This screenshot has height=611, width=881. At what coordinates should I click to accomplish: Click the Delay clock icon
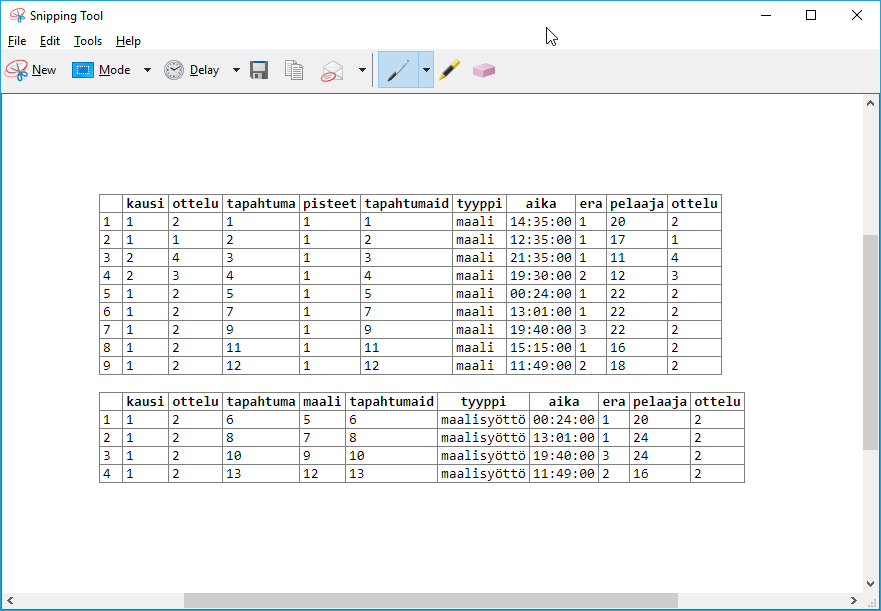174,70
